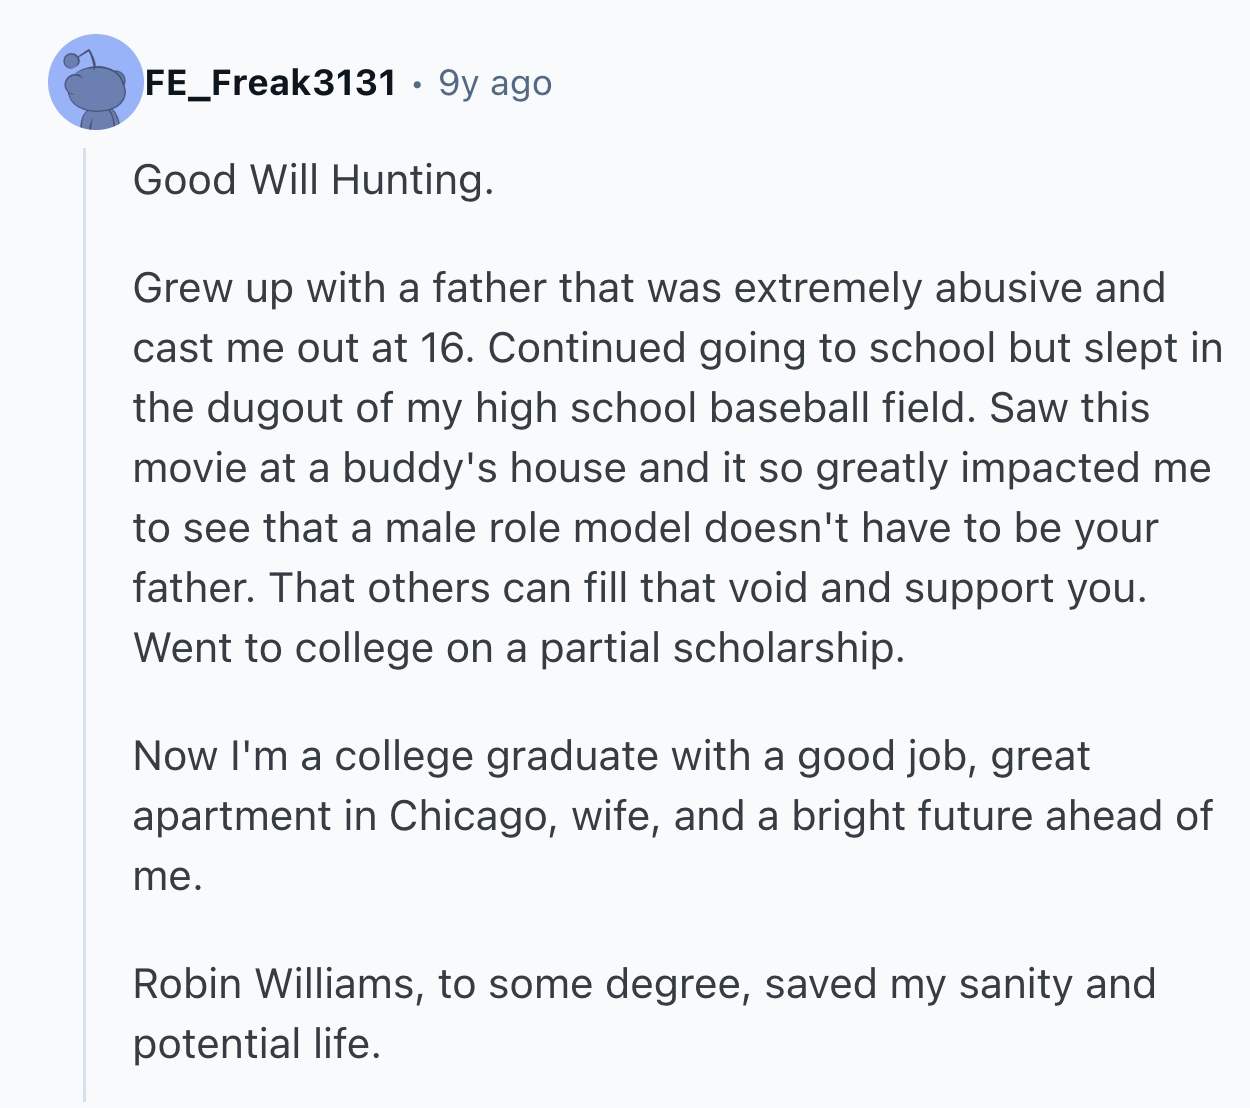Click the sentence starting "Robin Williams, to some degree"
1250x1108 pixels.
point(644,984)
